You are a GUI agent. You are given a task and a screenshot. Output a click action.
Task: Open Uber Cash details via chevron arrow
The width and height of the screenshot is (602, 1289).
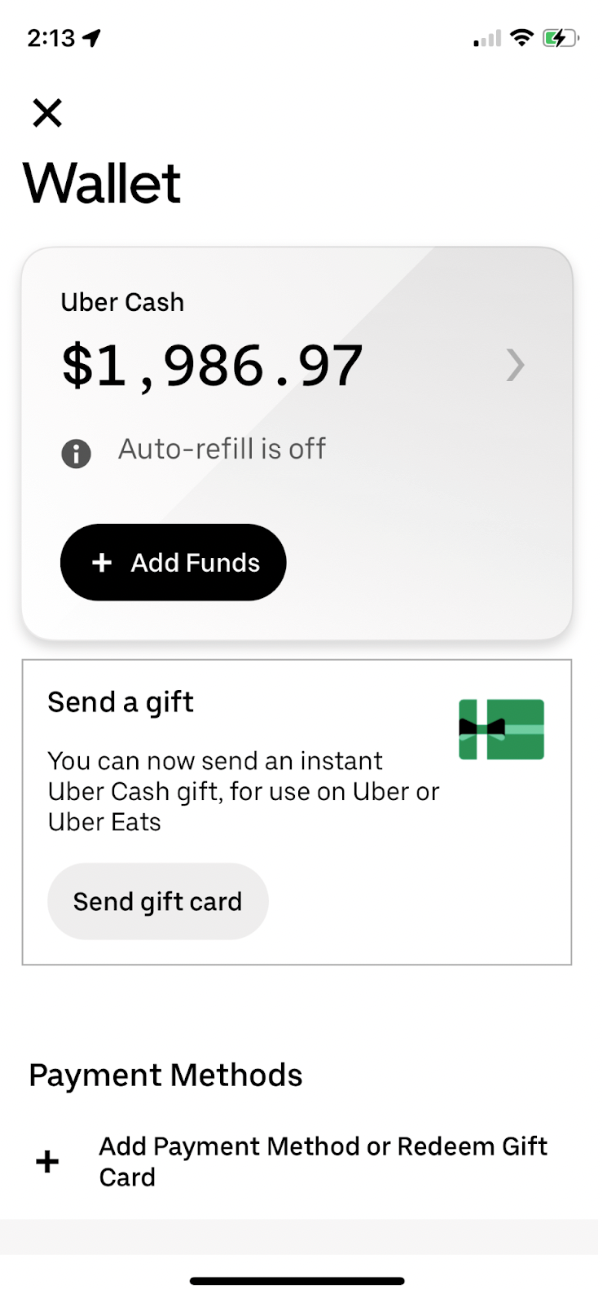pos(515,366)
